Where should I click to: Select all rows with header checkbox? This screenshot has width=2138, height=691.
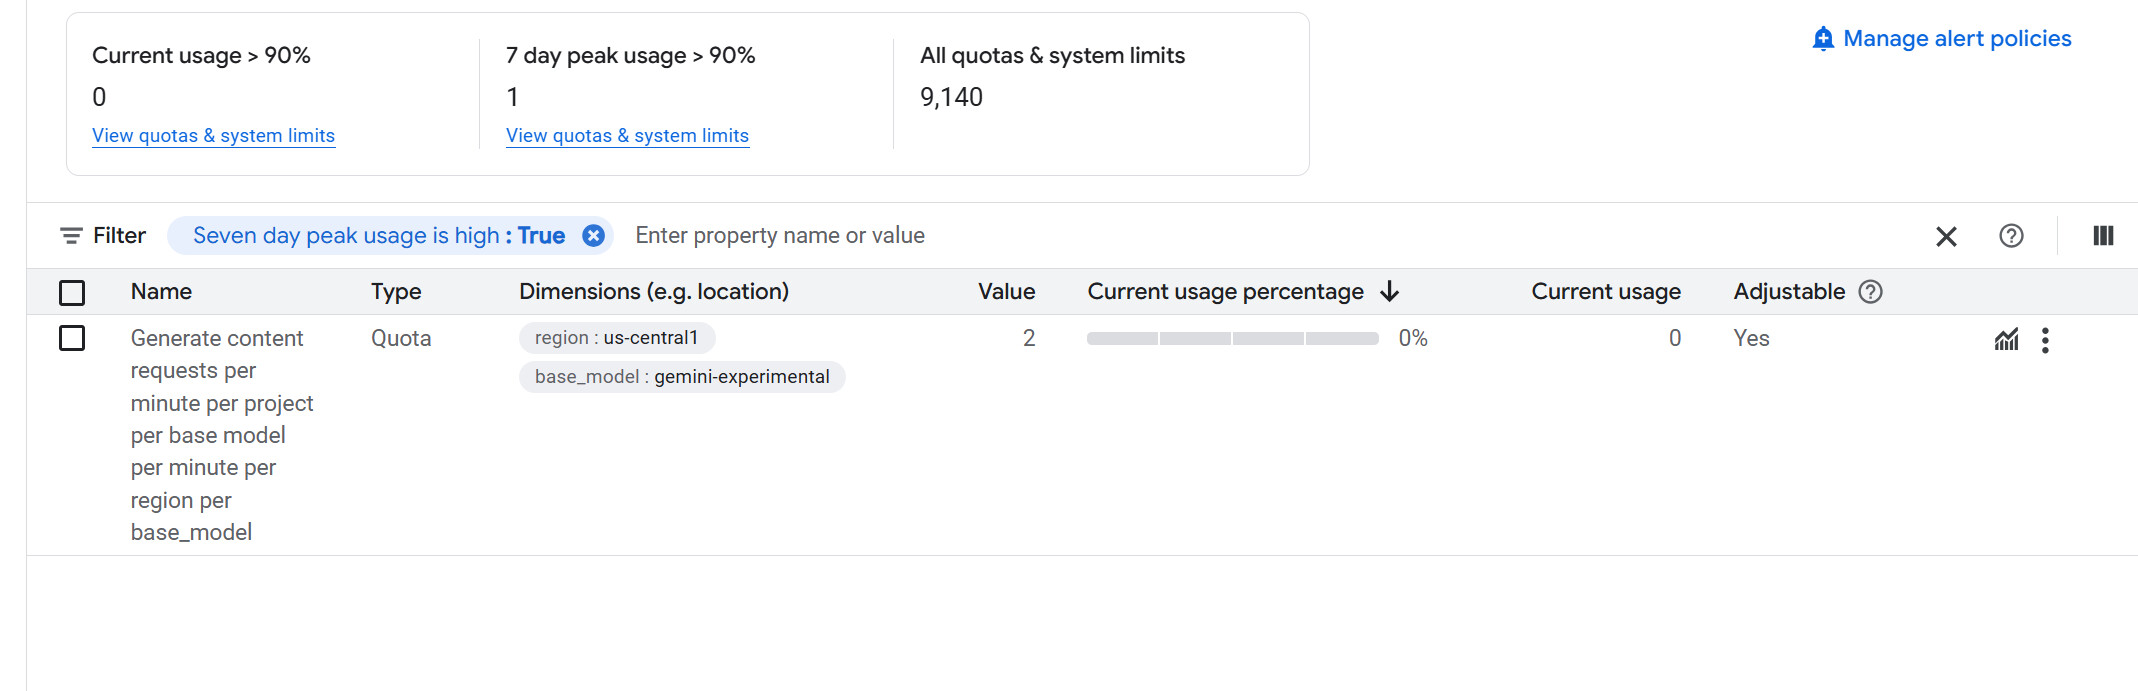click(x=72, y=293)
